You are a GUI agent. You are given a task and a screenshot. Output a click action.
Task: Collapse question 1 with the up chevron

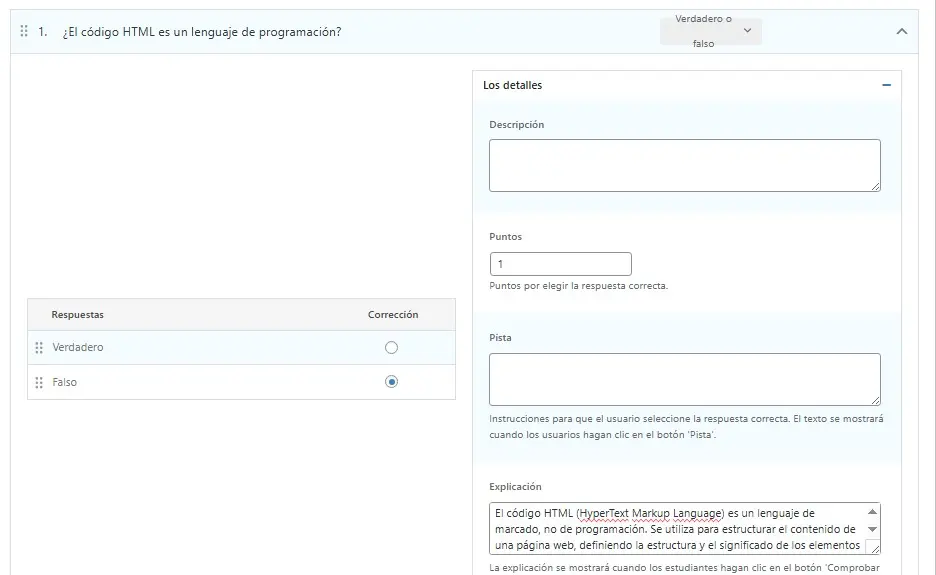(902, 32)
